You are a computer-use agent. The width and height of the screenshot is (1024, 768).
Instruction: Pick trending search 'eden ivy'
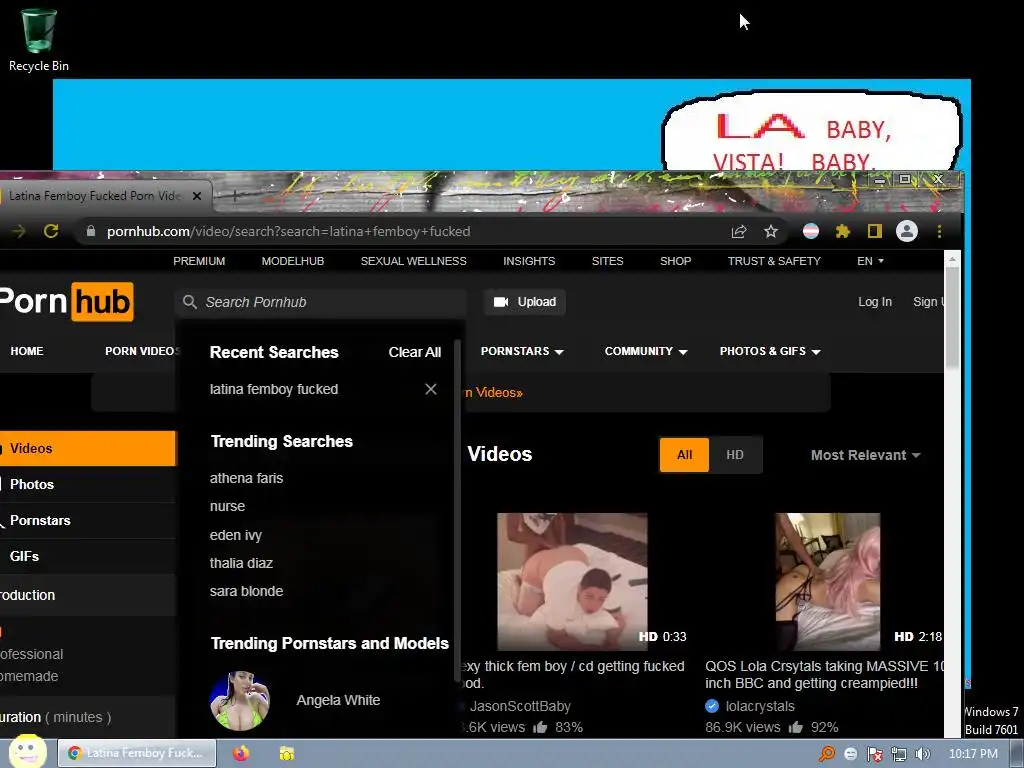coord(235,535)
